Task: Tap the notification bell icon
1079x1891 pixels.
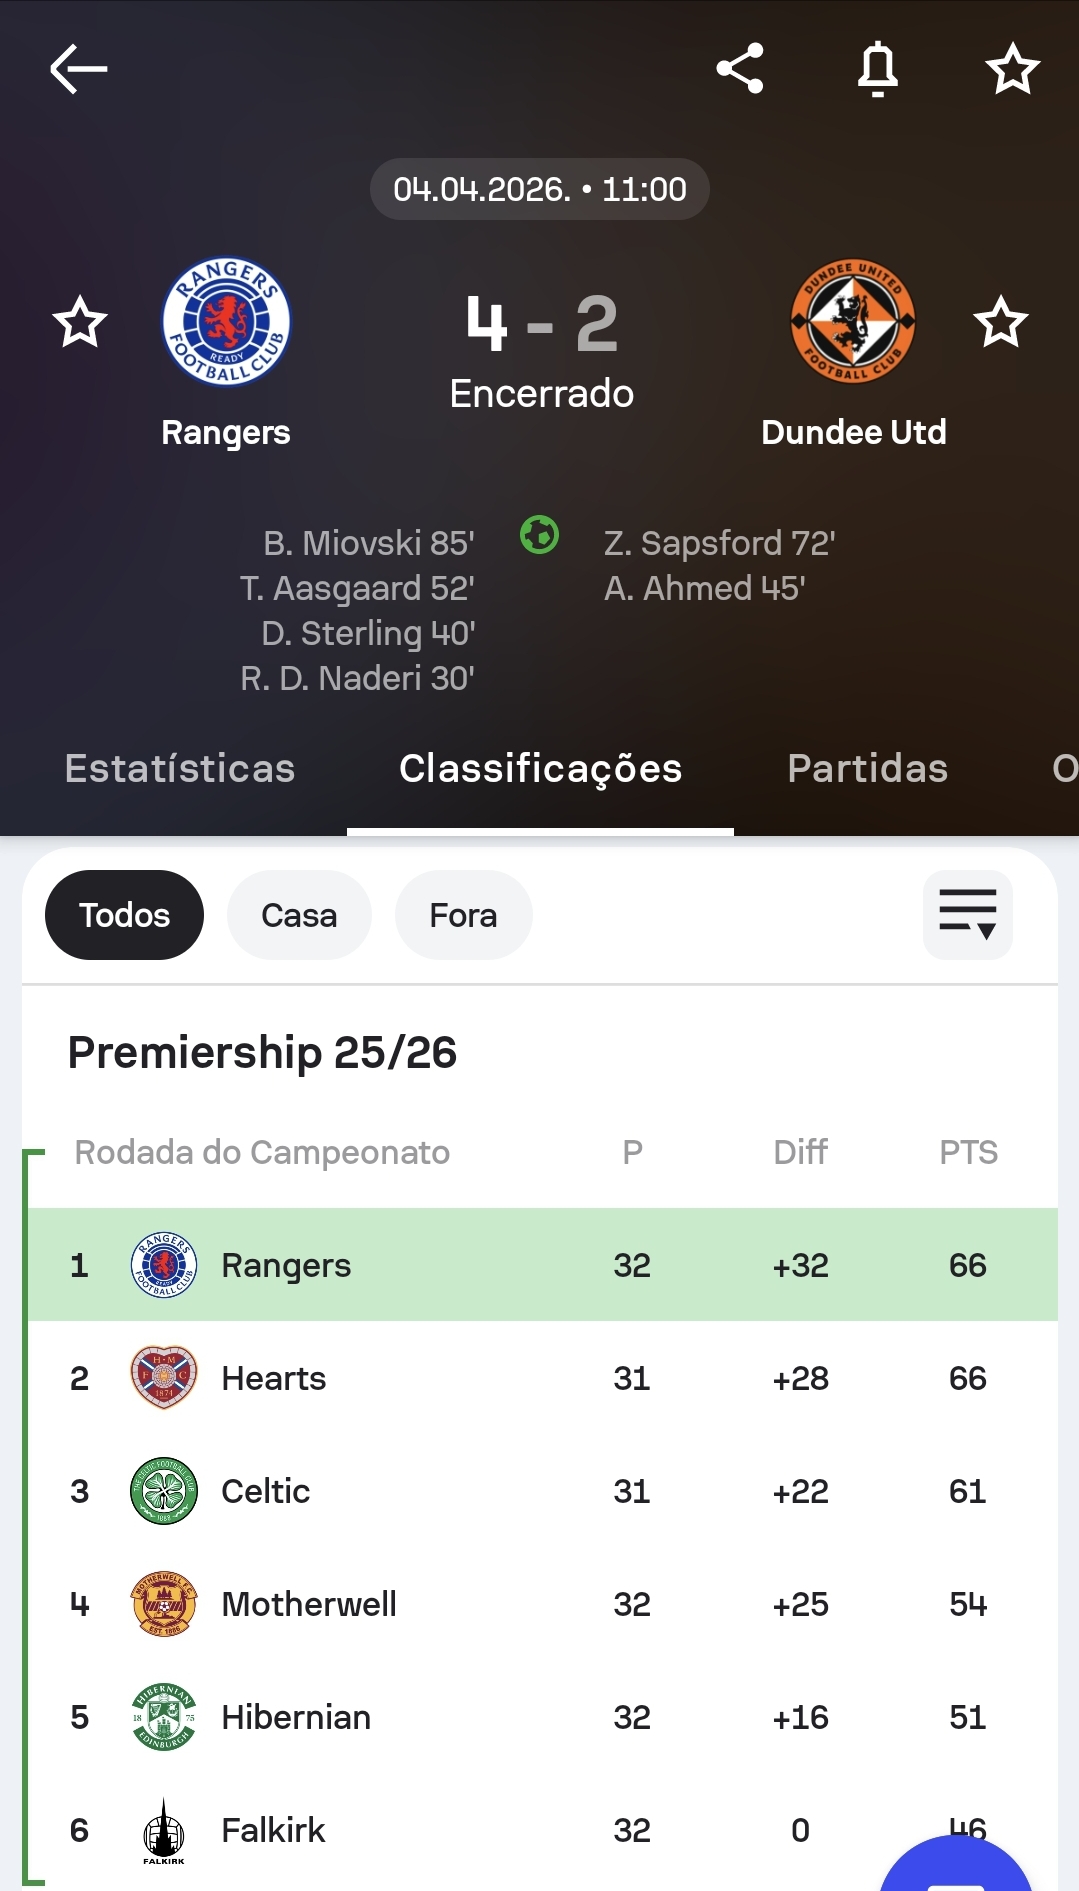Action: (x=878, y=69)
